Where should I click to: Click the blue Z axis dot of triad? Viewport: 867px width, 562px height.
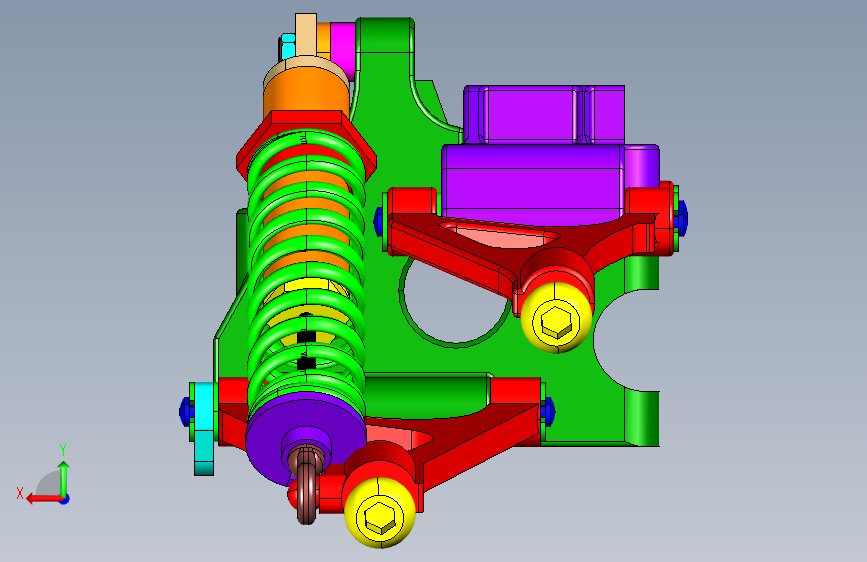coord(65,499)
